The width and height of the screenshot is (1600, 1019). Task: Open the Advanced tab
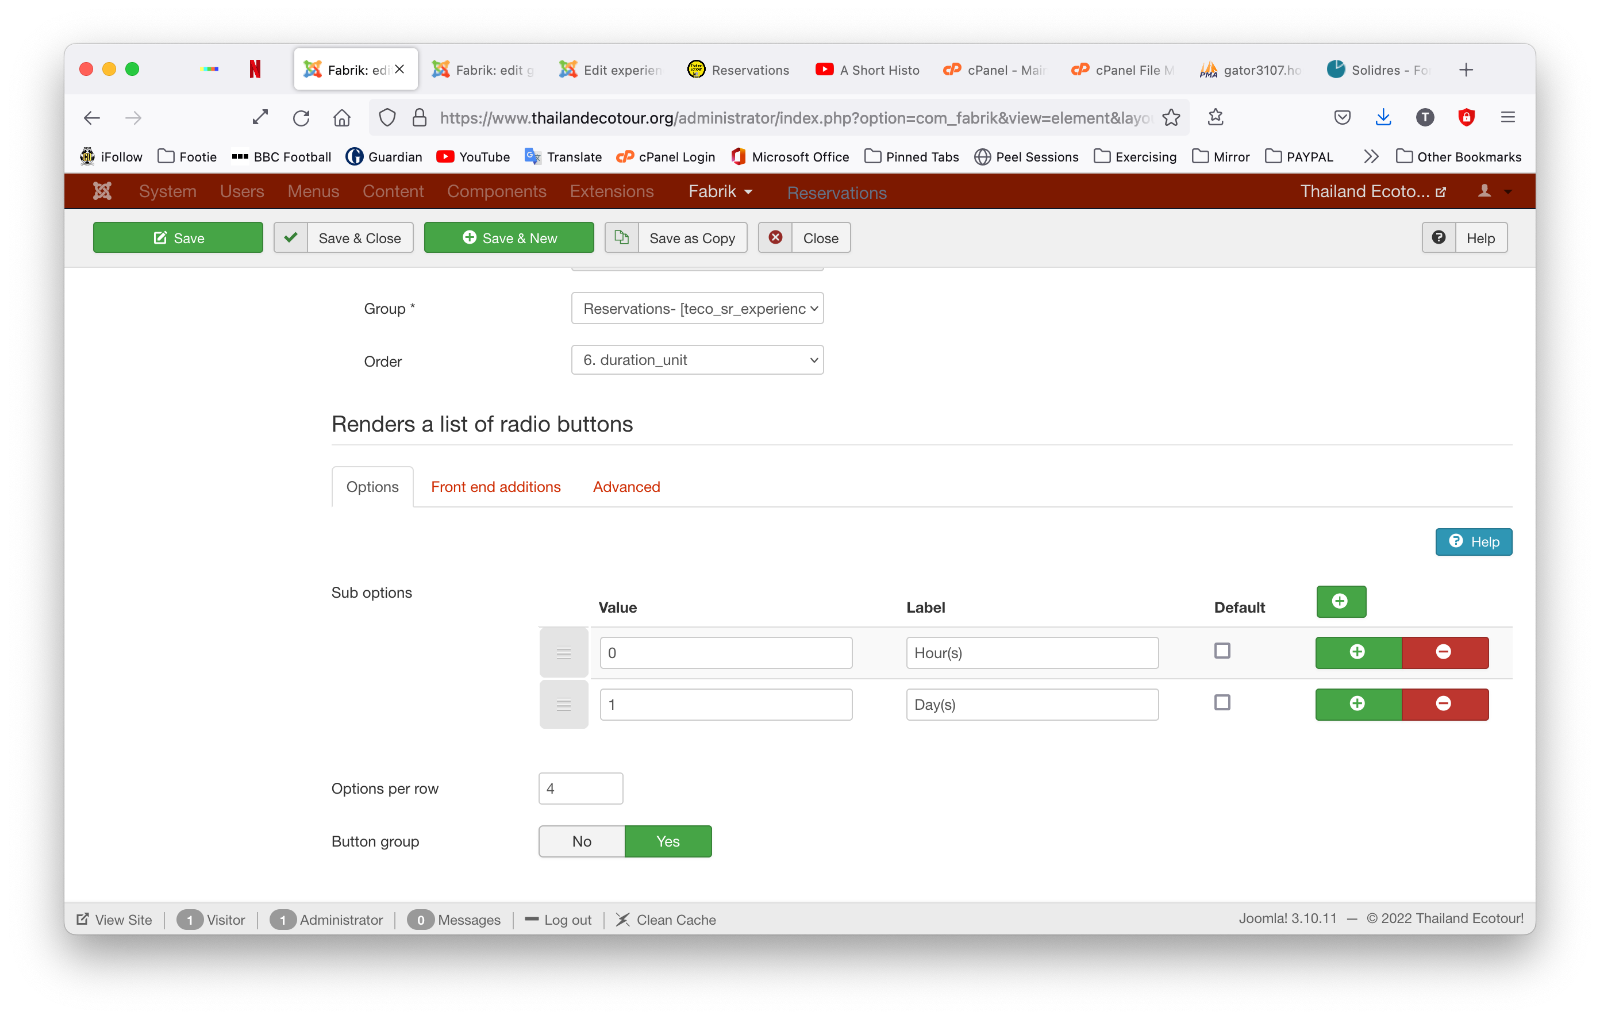(626, 487)
